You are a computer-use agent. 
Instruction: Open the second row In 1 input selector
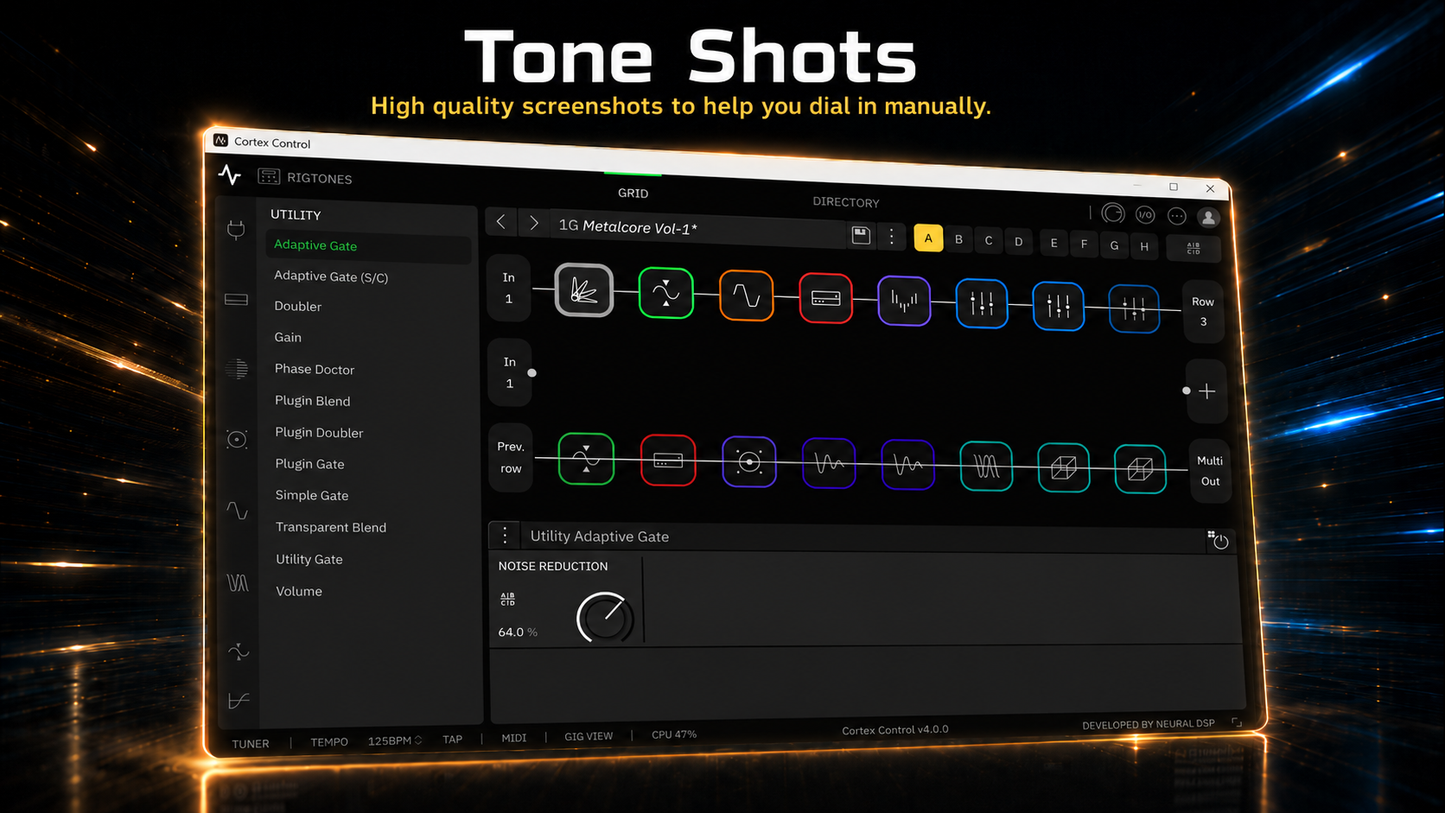click(509, 372)
